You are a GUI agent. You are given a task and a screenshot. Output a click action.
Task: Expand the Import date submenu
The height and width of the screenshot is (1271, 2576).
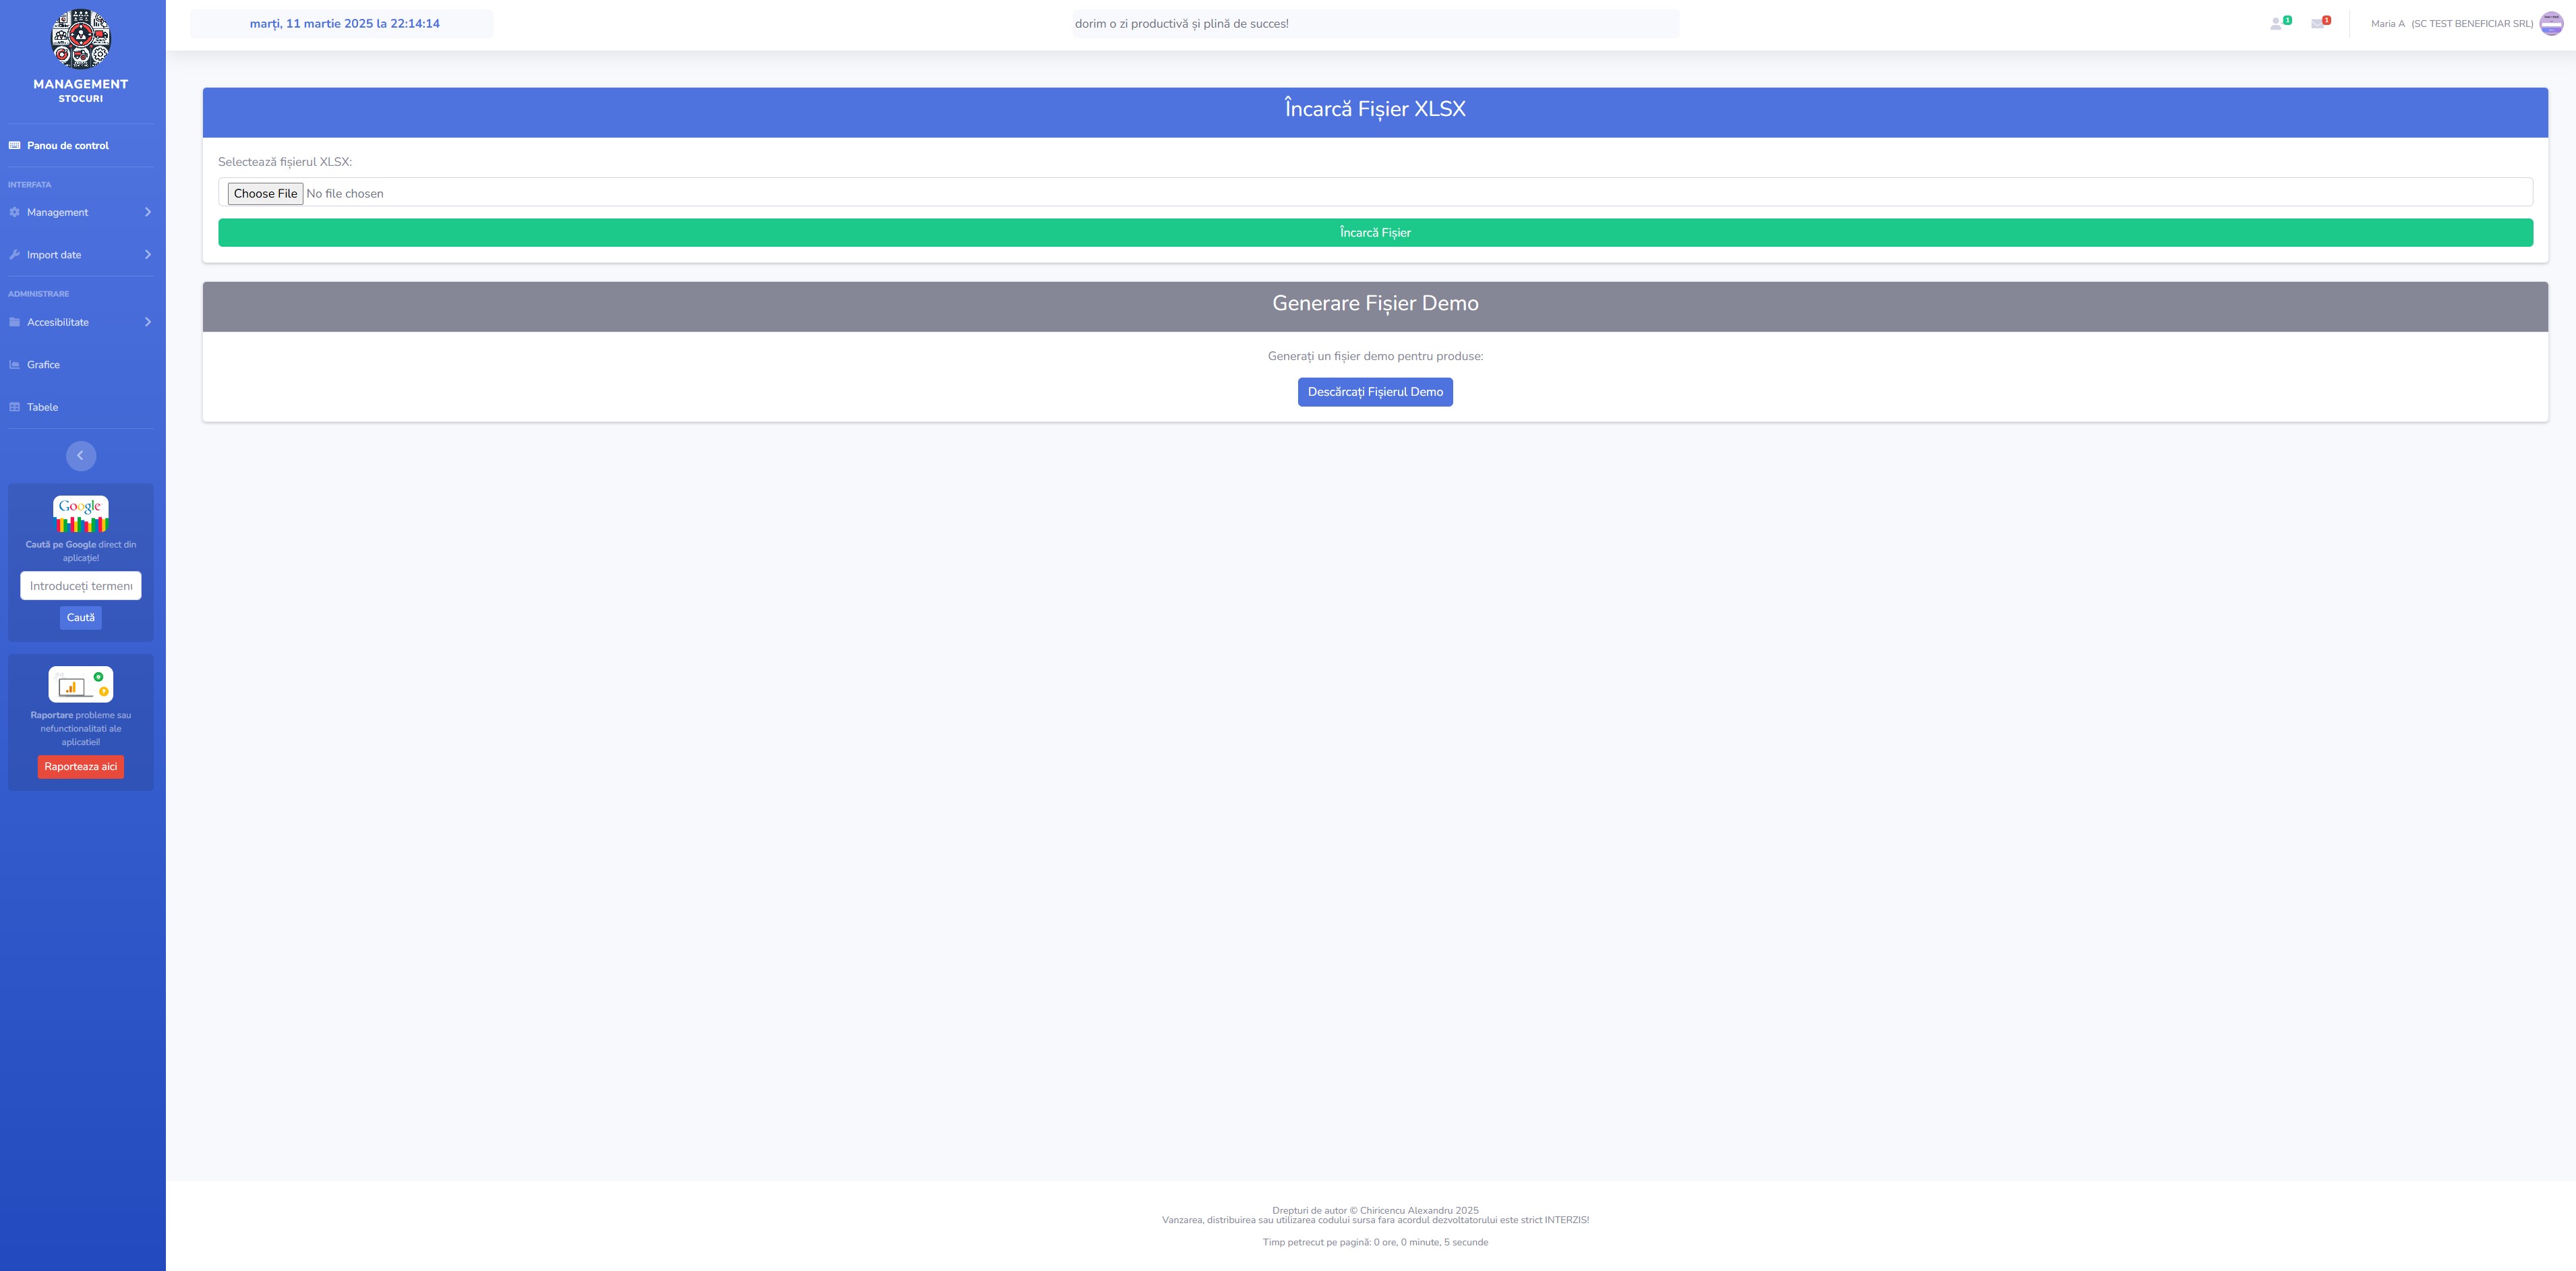click(x=80, y=255)
